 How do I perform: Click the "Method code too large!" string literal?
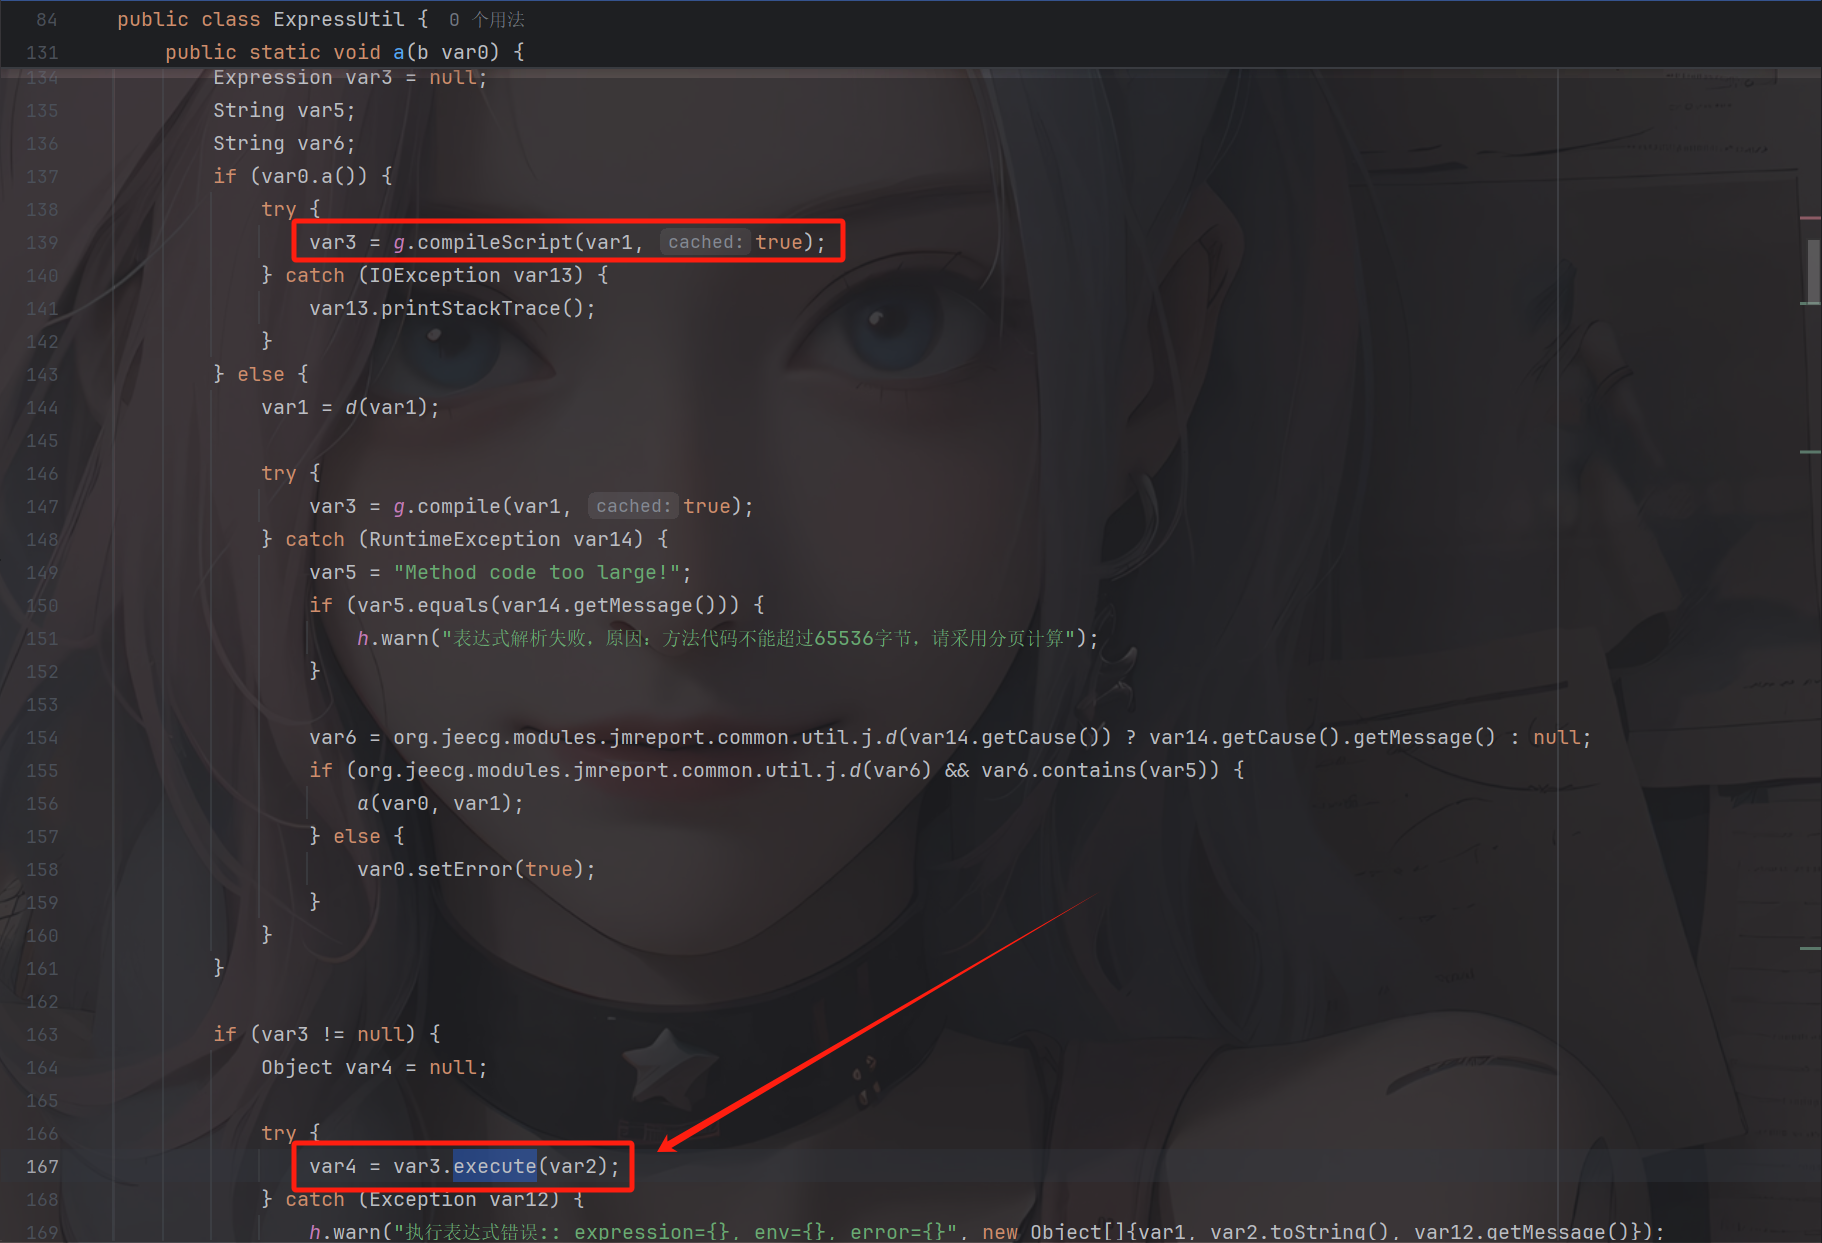537,572
